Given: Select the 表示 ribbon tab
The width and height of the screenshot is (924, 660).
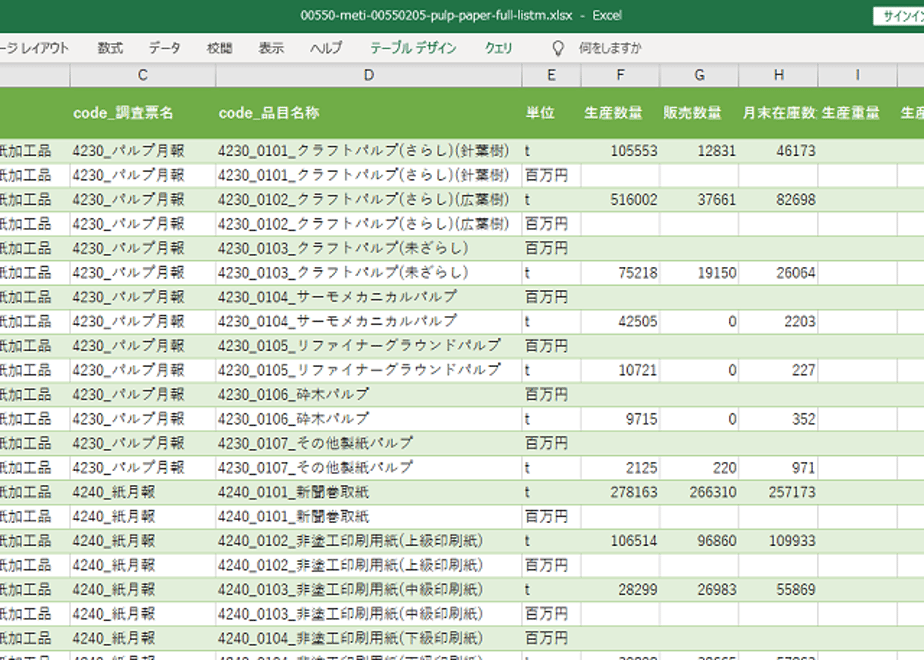Looking at the screenshot, I should 271,48.
